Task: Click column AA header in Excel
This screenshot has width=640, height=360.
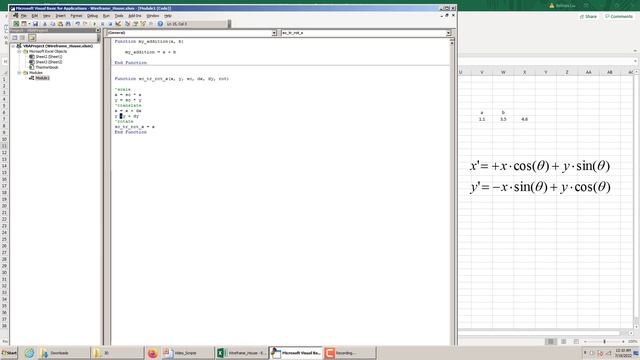Action: (x=588, y=72)
